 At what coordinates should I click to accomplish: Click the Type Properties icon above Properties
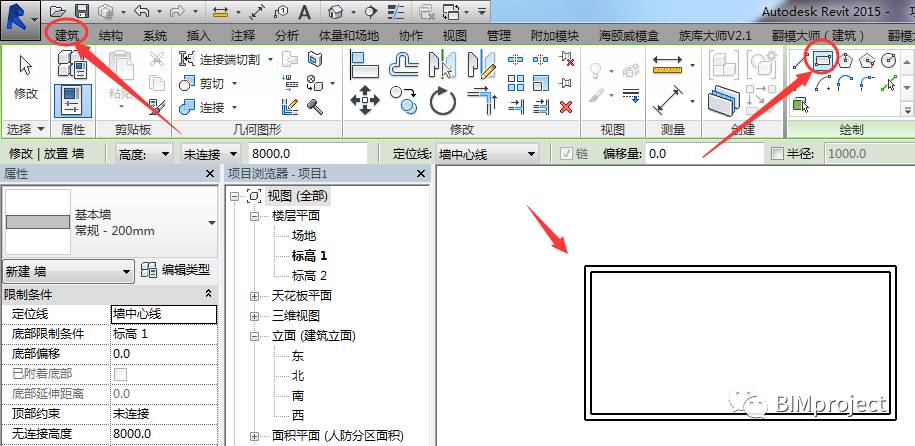pyautogui.click(x=72, y=65)
